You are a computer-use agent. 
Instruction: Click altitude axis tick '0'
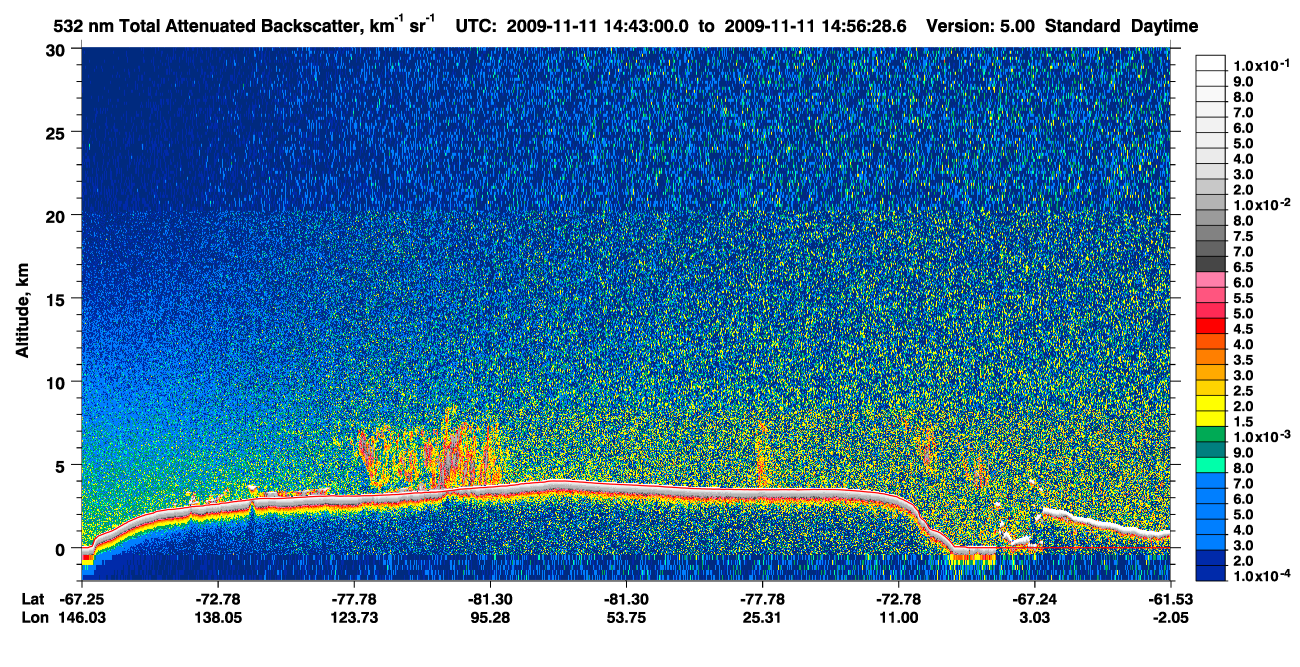click(61, 548)
